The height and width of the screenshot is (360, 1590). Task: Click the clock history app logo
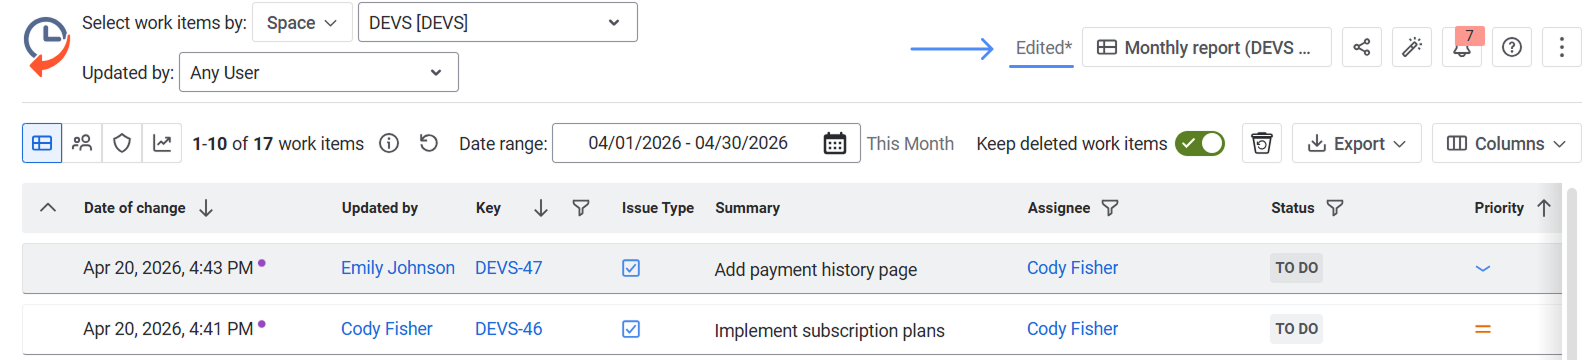(x=47, y=46)
